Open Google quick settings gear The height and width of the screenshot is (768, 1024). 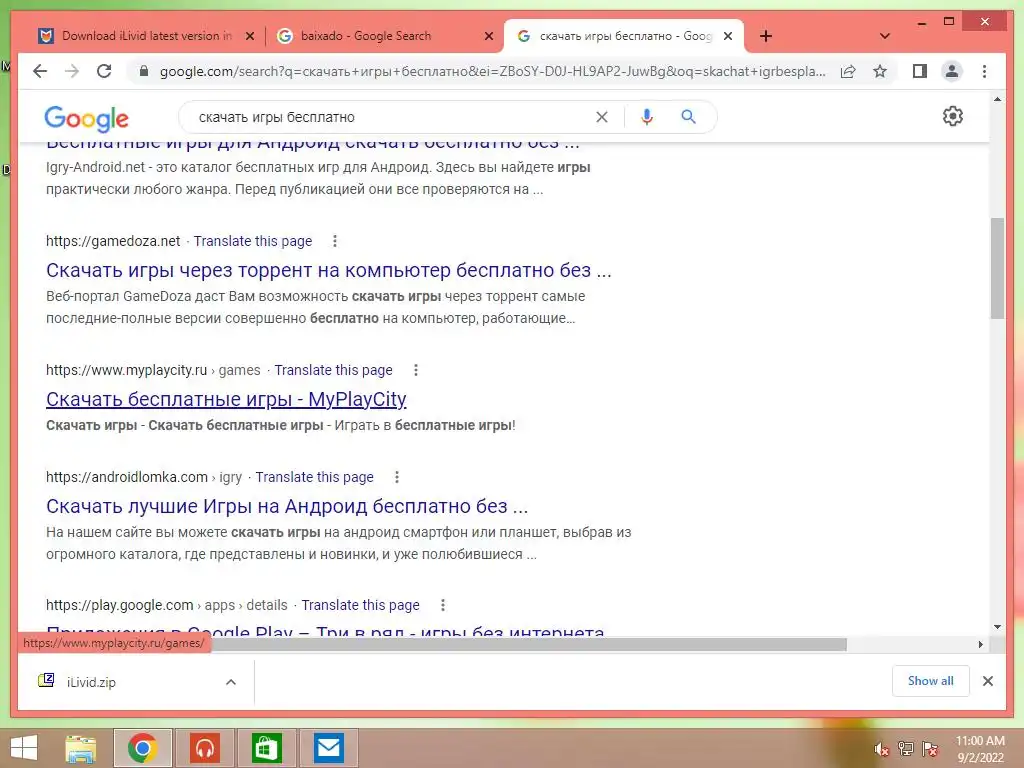(953, 116)
